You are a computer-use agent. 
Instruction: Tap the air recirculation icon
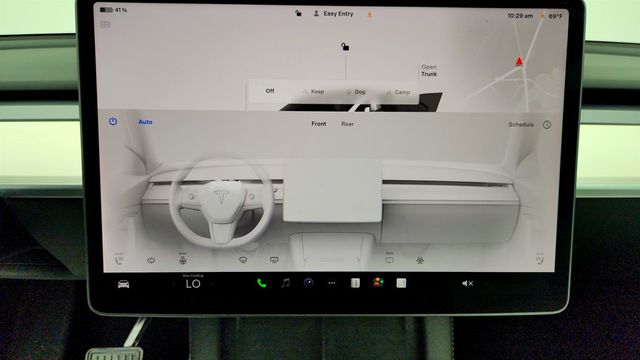[151, 260]
